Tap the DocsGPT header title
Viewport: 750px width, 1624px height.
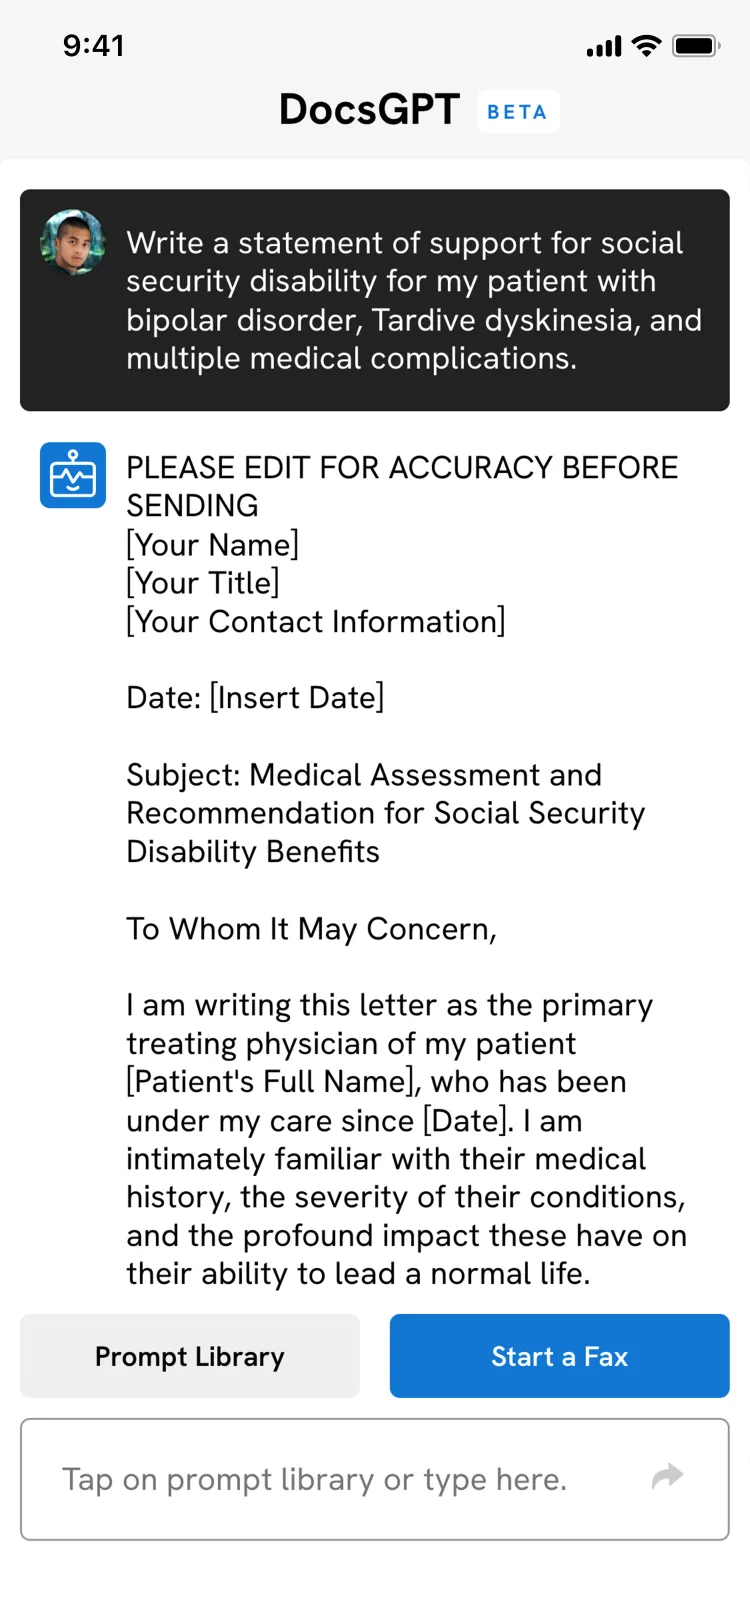coord(369,110)
